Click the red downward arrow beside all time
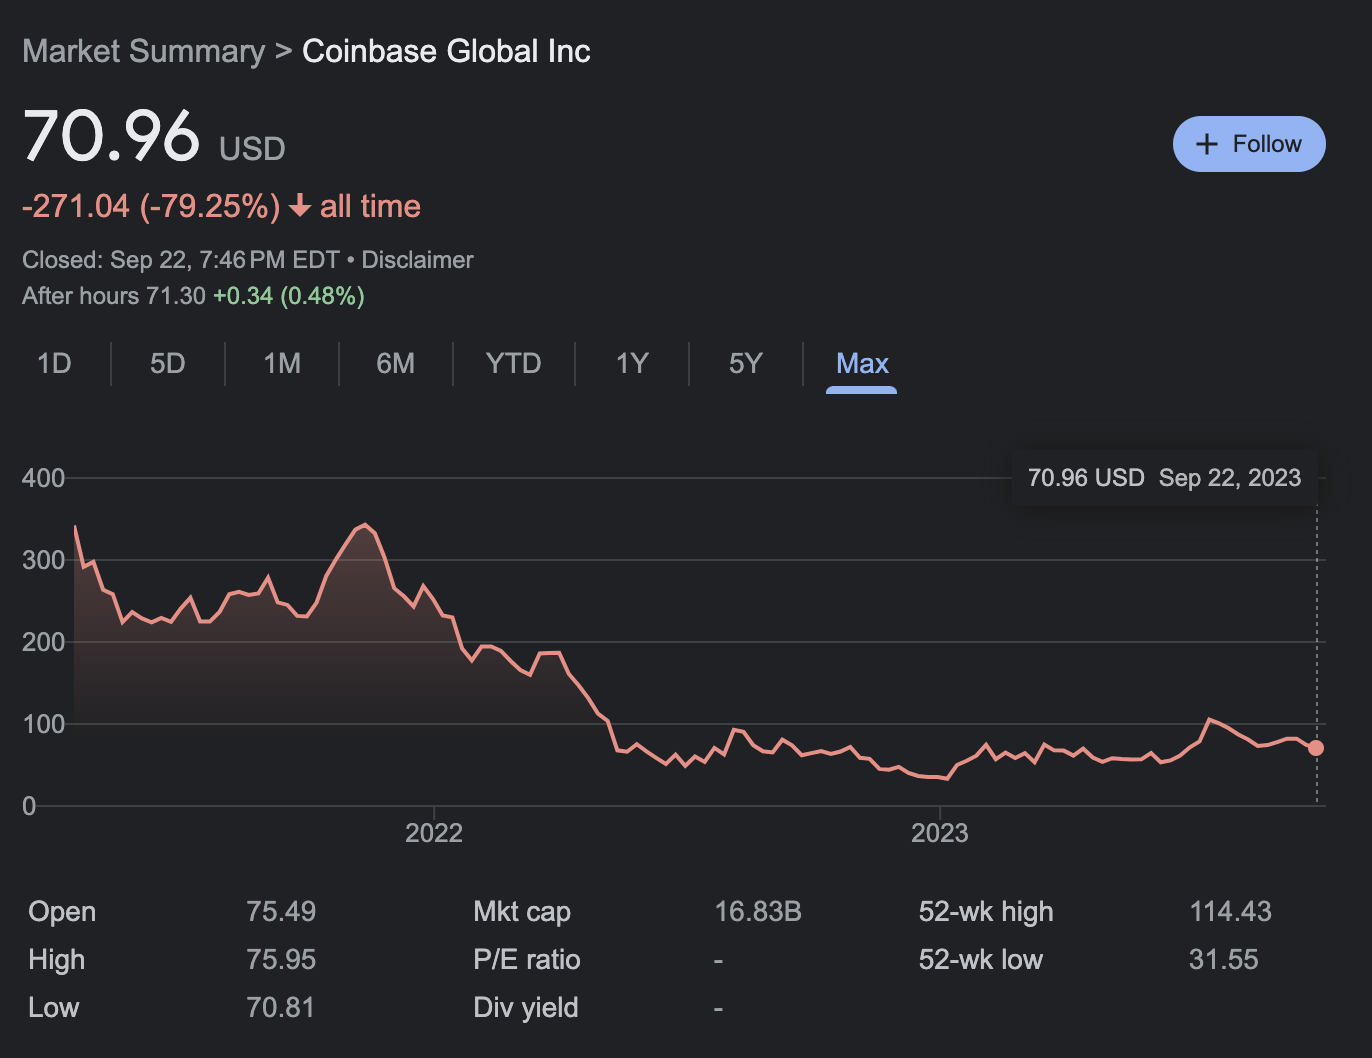1372x1058 pixels. coord(299,206)
